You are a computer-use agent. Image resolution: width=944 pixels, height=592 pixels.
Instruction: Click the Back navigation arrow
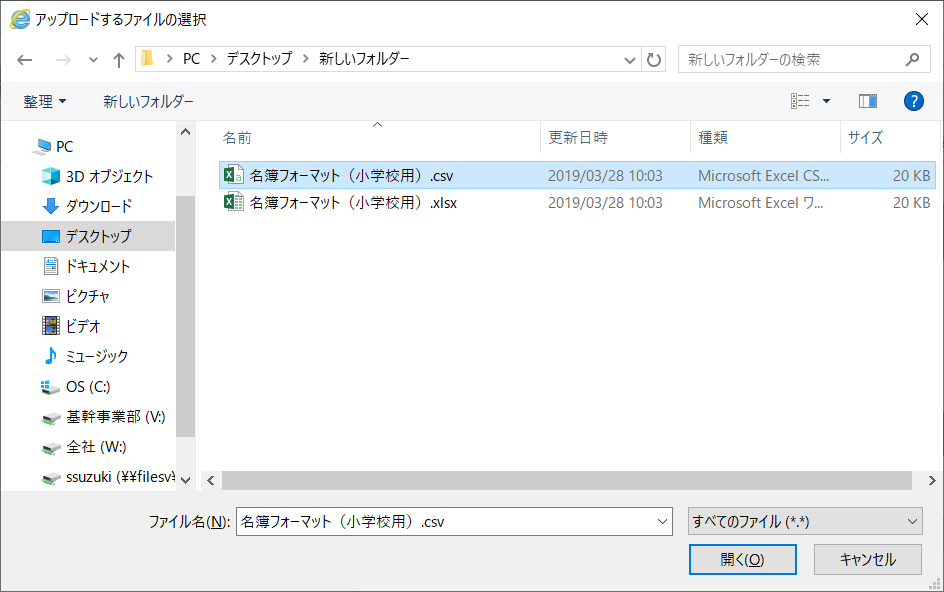click(26, 60)
